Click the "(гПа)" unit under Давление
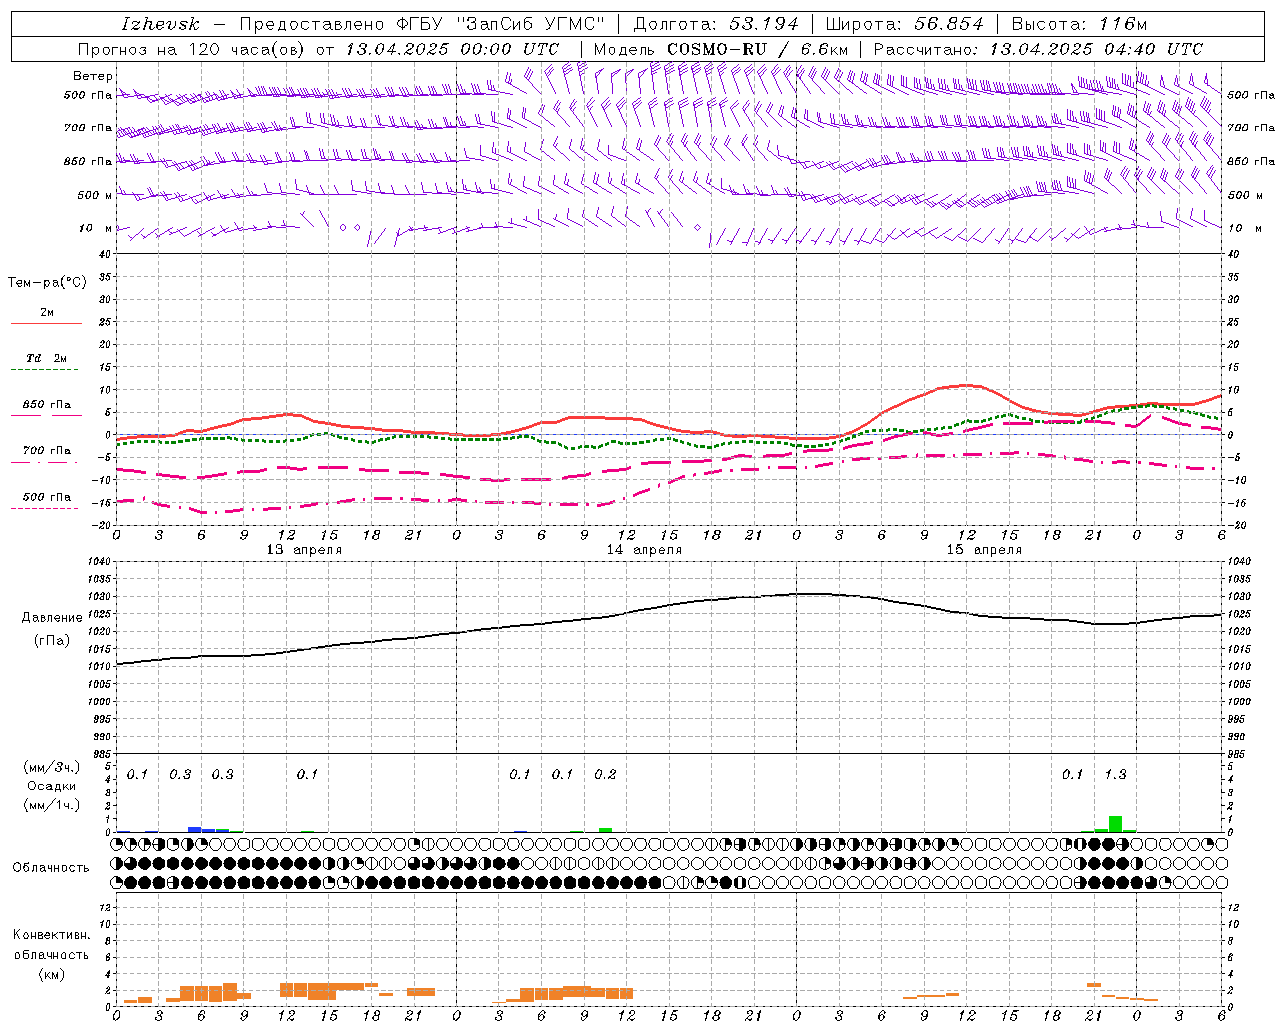 (x=52, y=641)
